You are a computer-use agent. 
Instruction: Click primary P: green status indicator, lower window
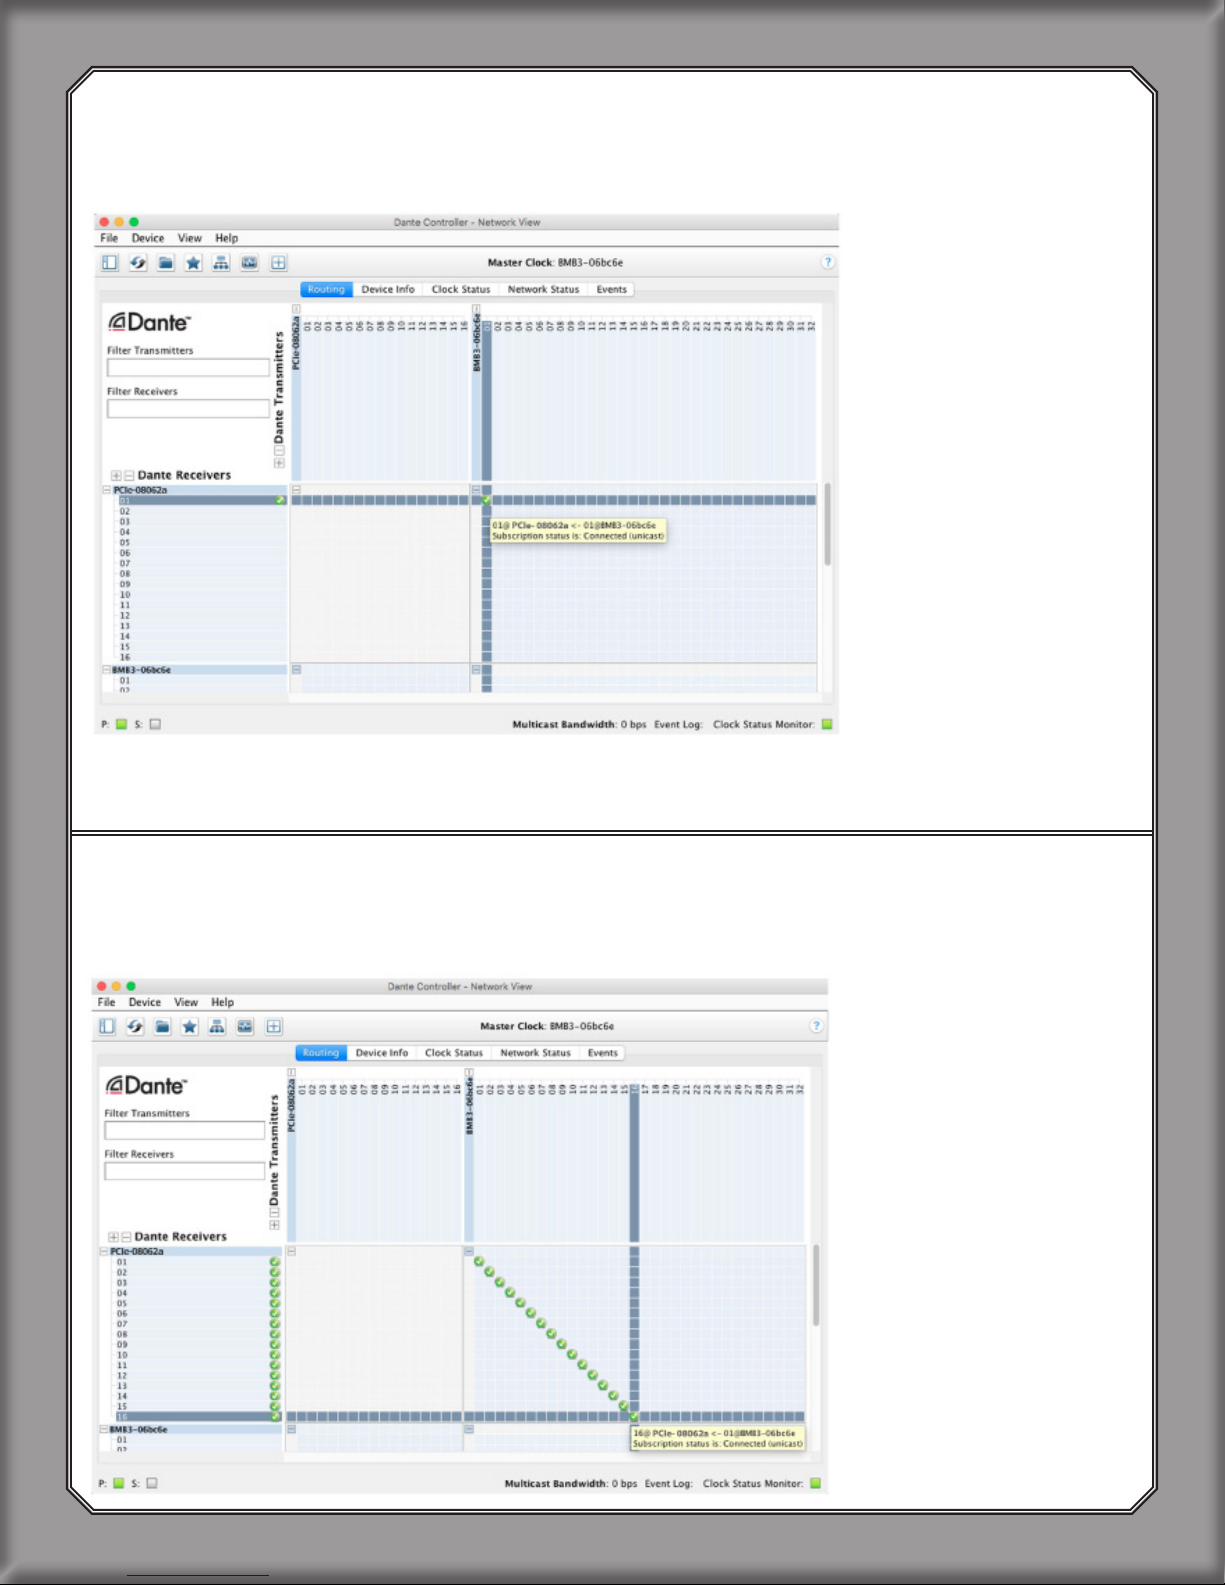pyautogui.click(x=118, y=1483)
